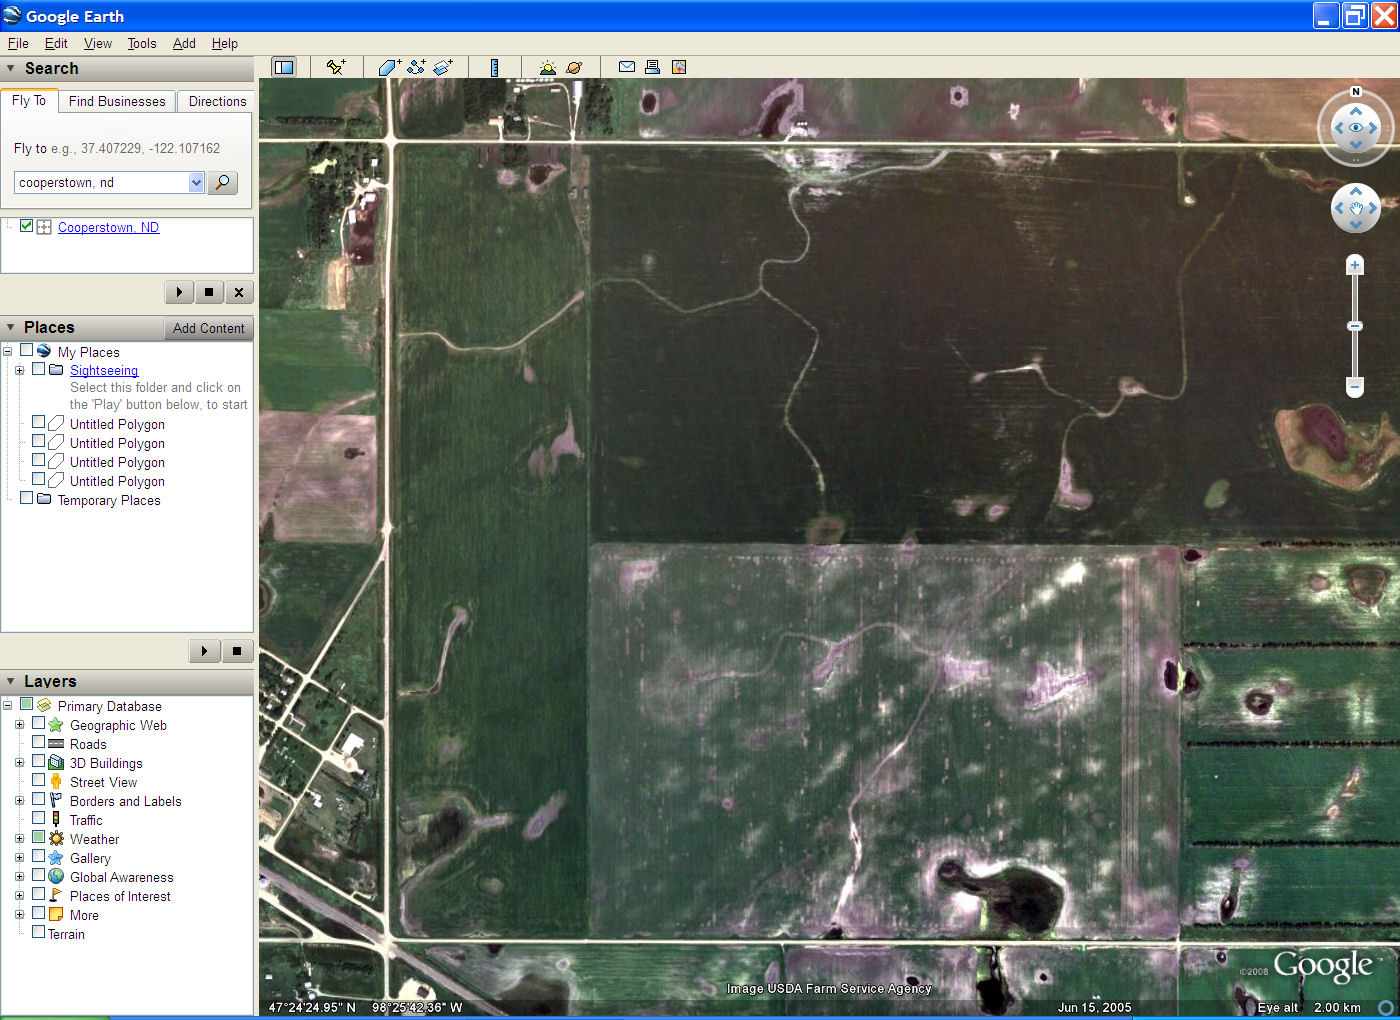Collapse the Search panel
This screenshot has width=1400, height=1020.
11,68
